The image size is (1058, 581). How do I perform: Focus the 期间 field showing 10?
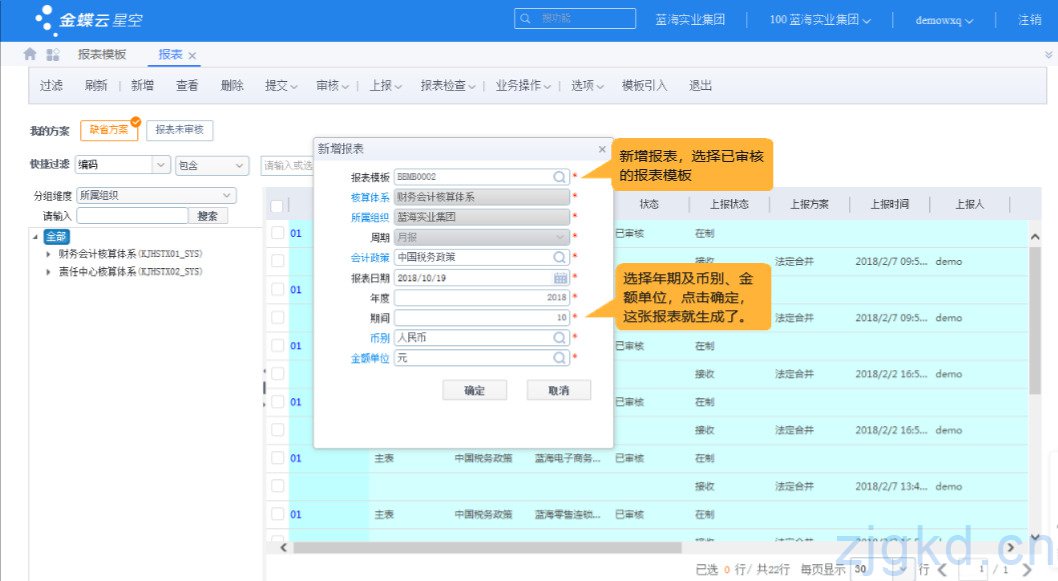[482, 317]
